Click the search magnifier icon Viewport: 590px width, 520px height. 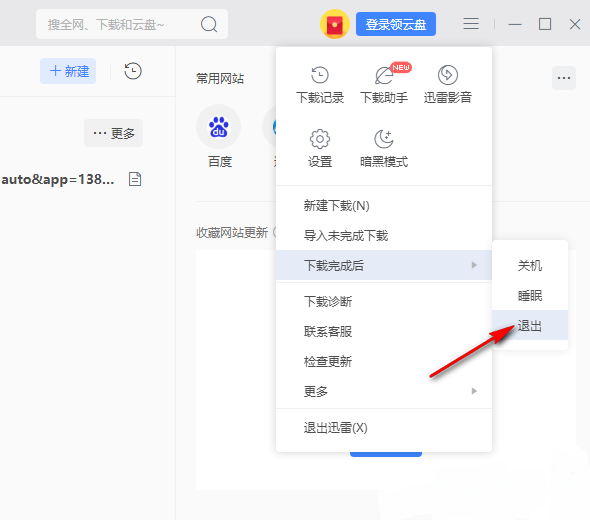(209, 24)
